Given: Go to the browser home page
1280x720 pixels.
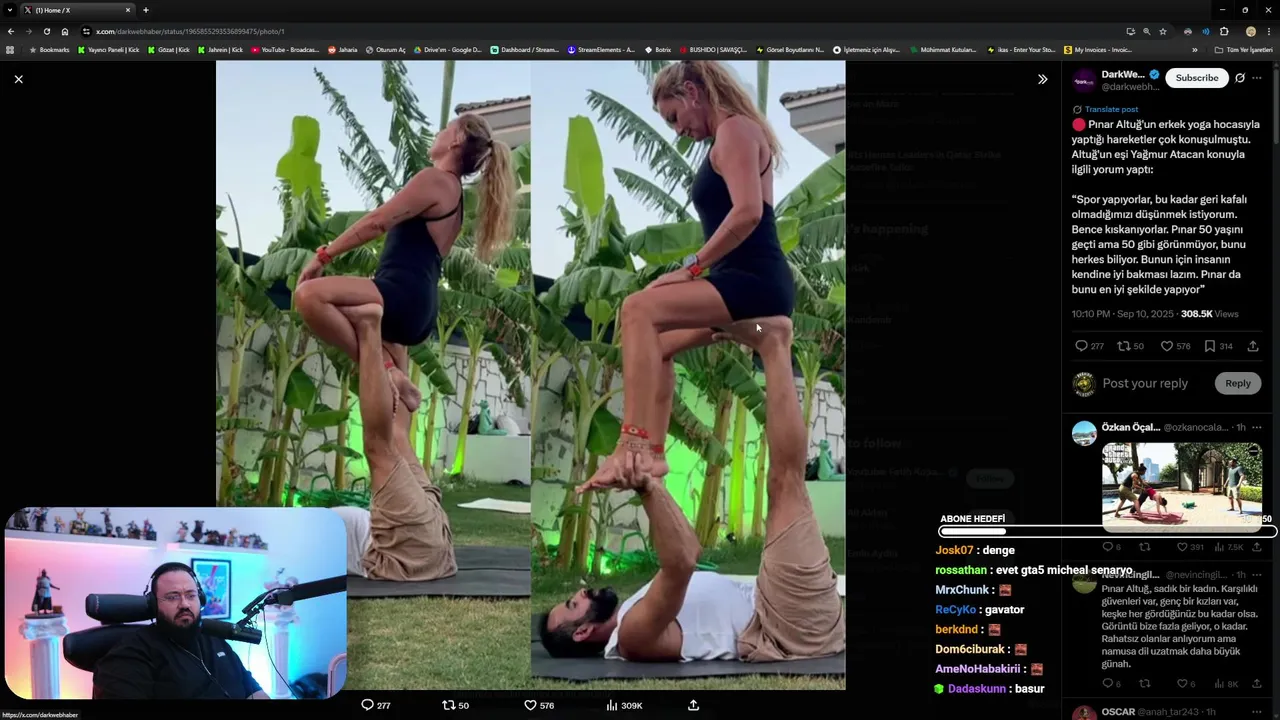Looking at the screenshot, I should click(x=65, y=31).
